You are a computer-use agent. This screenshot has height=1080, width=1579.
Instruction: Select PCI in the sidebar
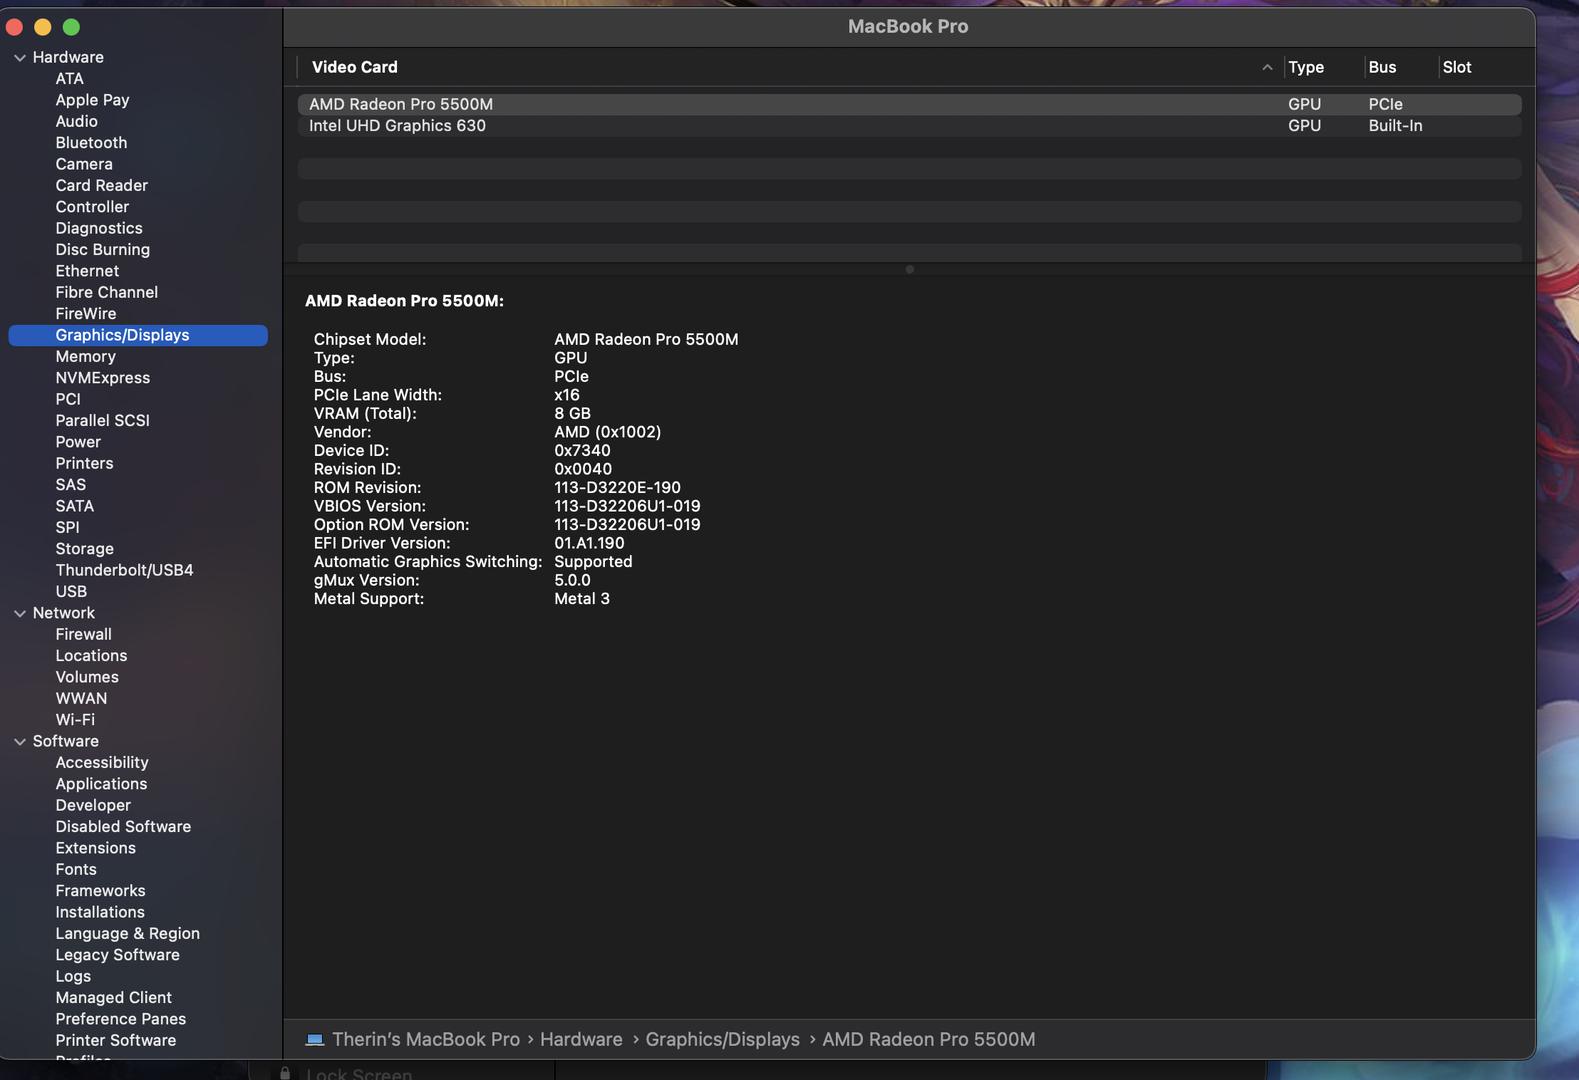tap(68, 399)
